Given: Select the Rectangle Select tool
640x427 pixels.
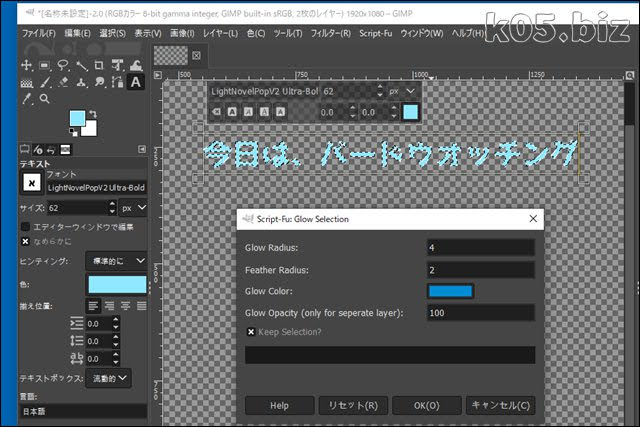Looking at the screenshot, I should [44, 65].
